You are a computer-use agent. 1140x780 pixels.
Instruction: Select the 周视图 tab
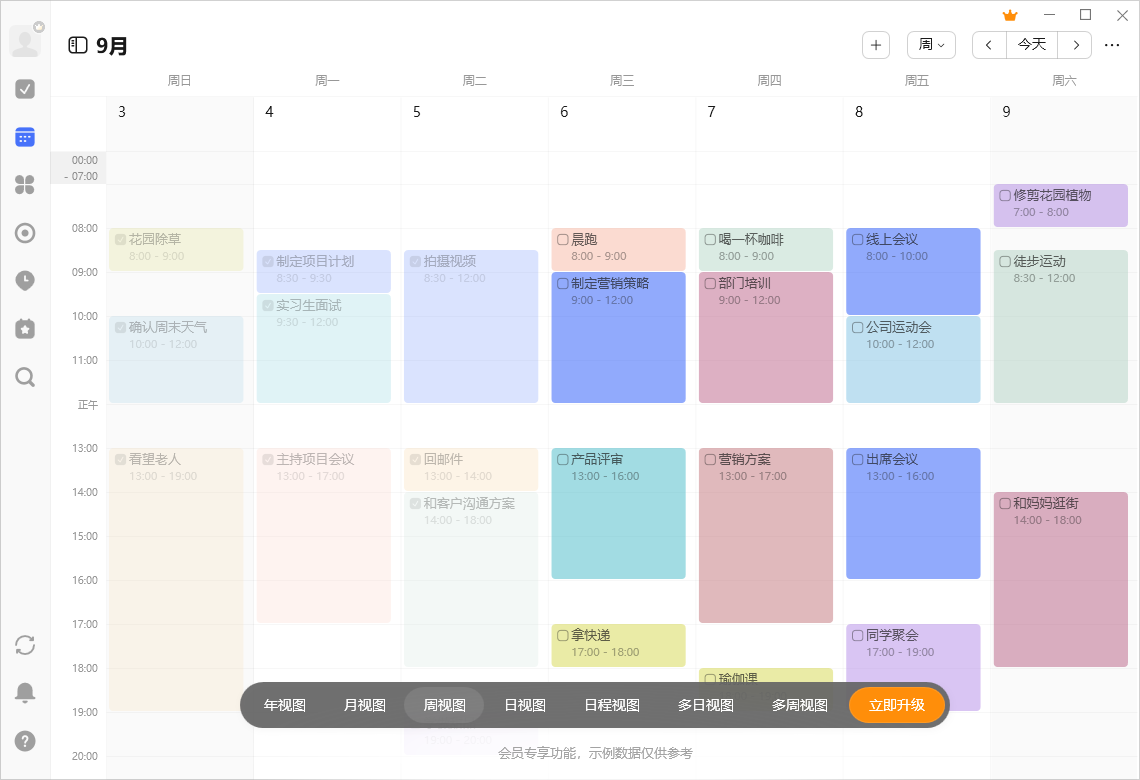coord(444,705)
